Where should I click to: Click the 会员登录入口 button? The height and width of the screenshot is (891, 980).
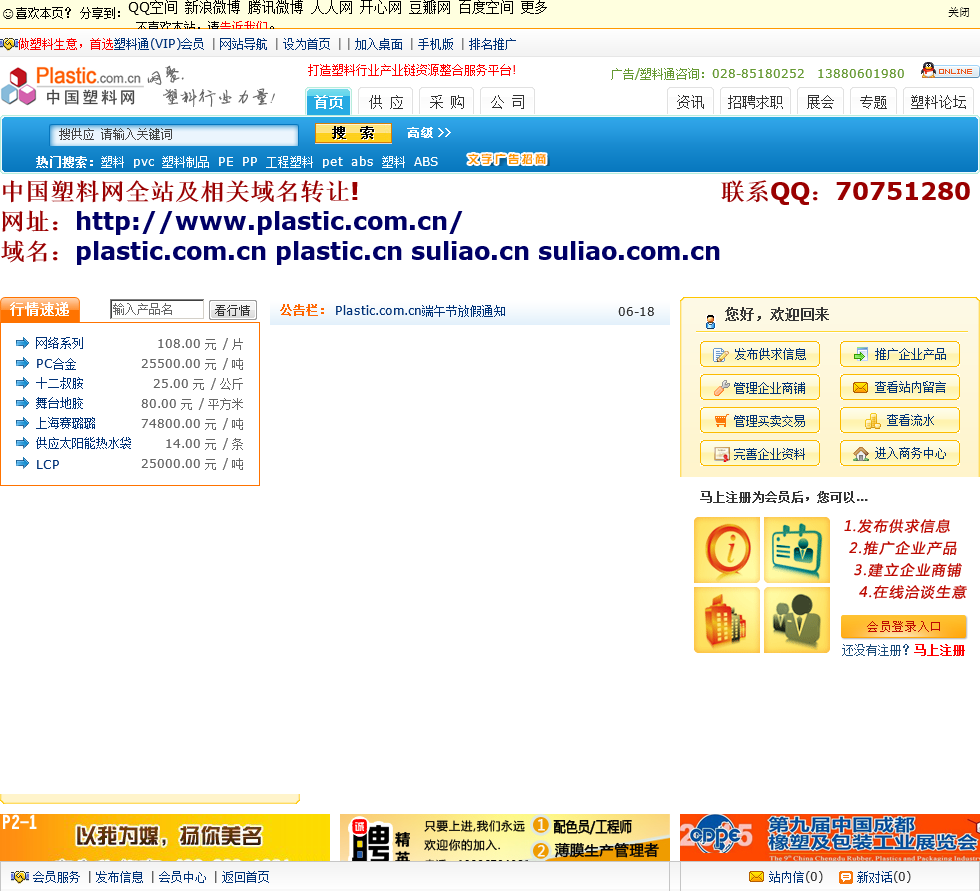coord(903,626)
